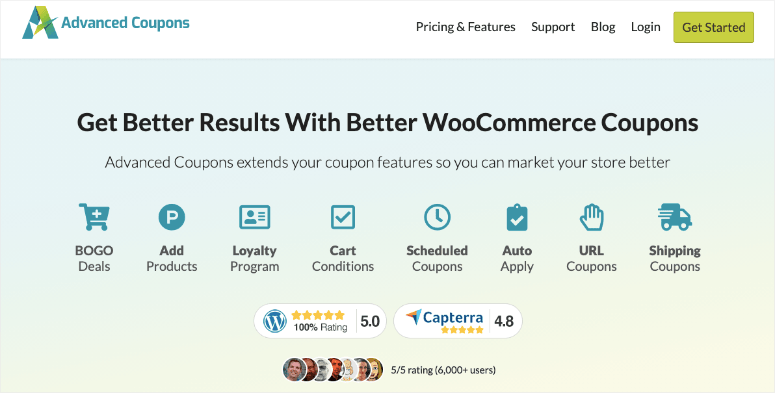
Task: Click the 4.8 score number
Action: pos(504,321)
